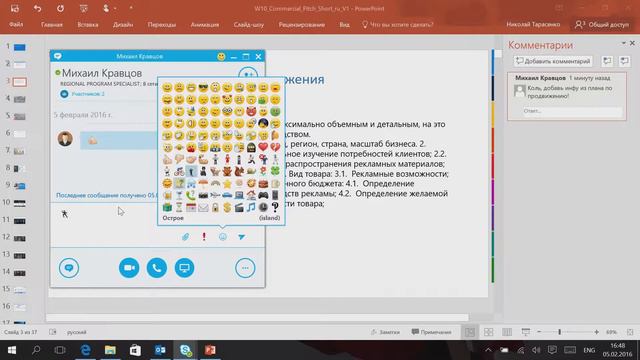Image resolution: width=640 pixels, height=360 pixels.
Task: Click the Ответ reply field
Action: pos(573,111)
